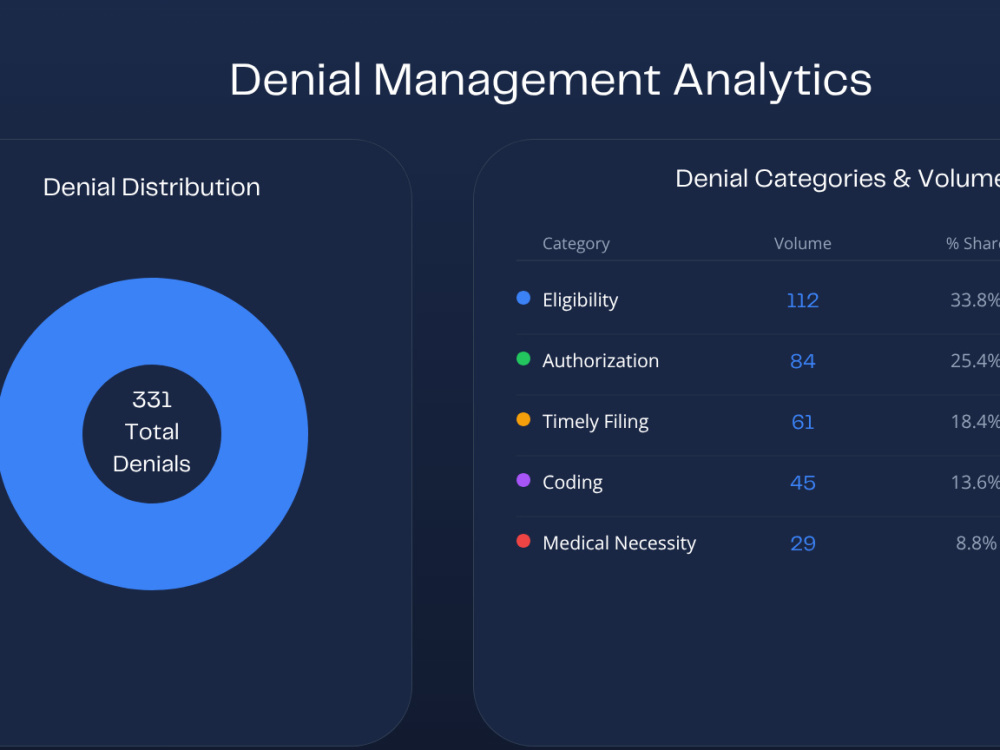The height and width of the screenshot is (750, 1000).
Task: Click the Eligibility volume value 112
Action: (802, 300)
